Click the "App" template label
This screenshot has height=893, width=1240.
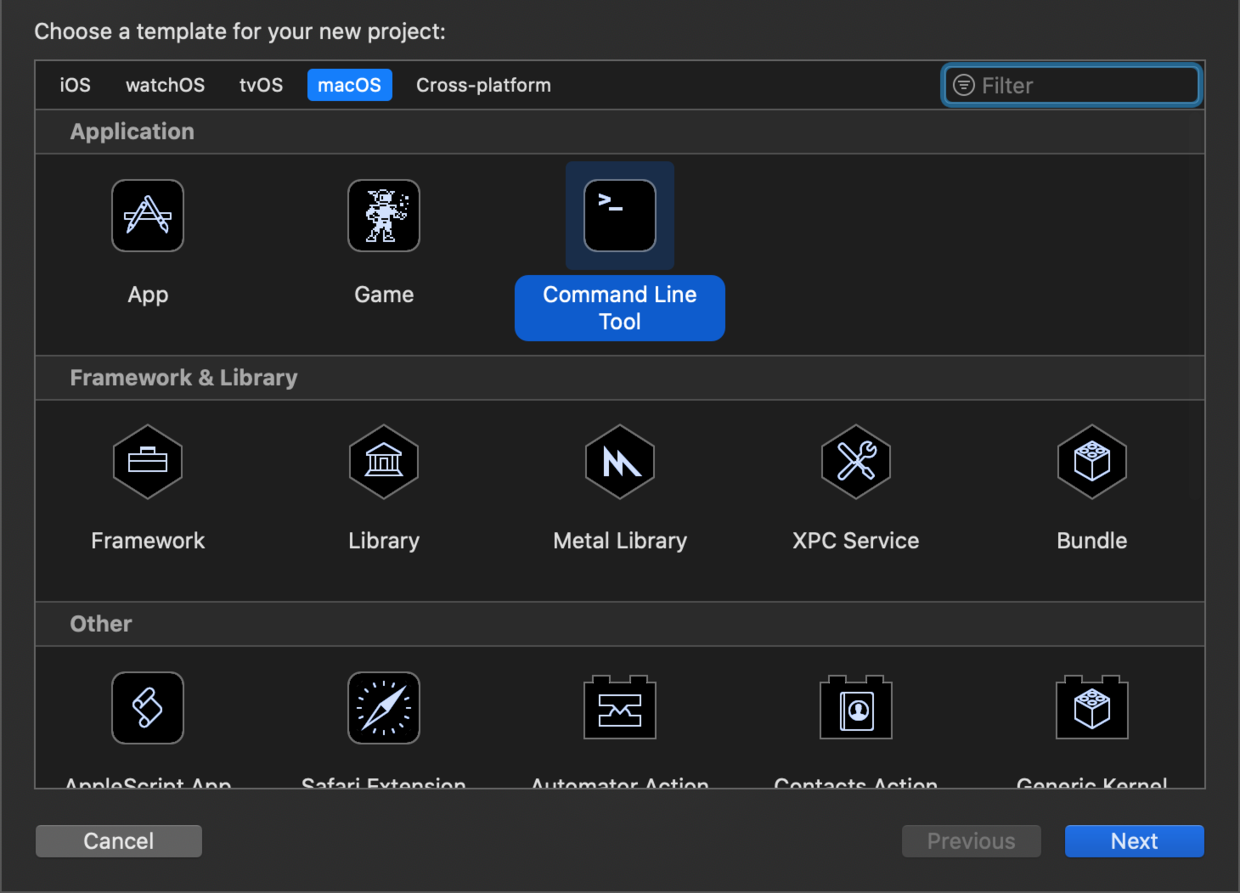pyautogui.click(x=148, y=295)
